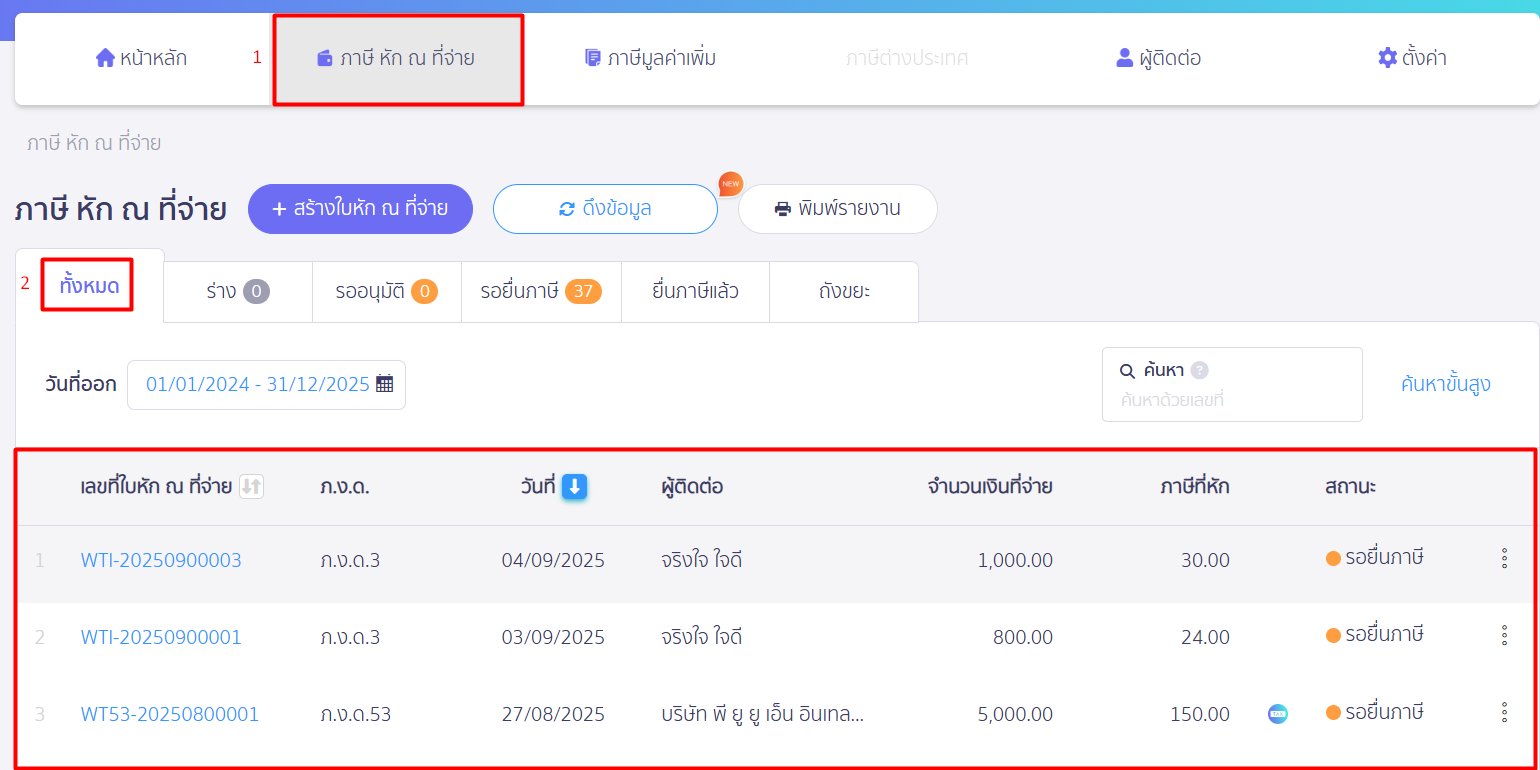Switch to รอยื่นภาษี tab
The height and width of the screenshot is (770, 1540).
point(541,292)
